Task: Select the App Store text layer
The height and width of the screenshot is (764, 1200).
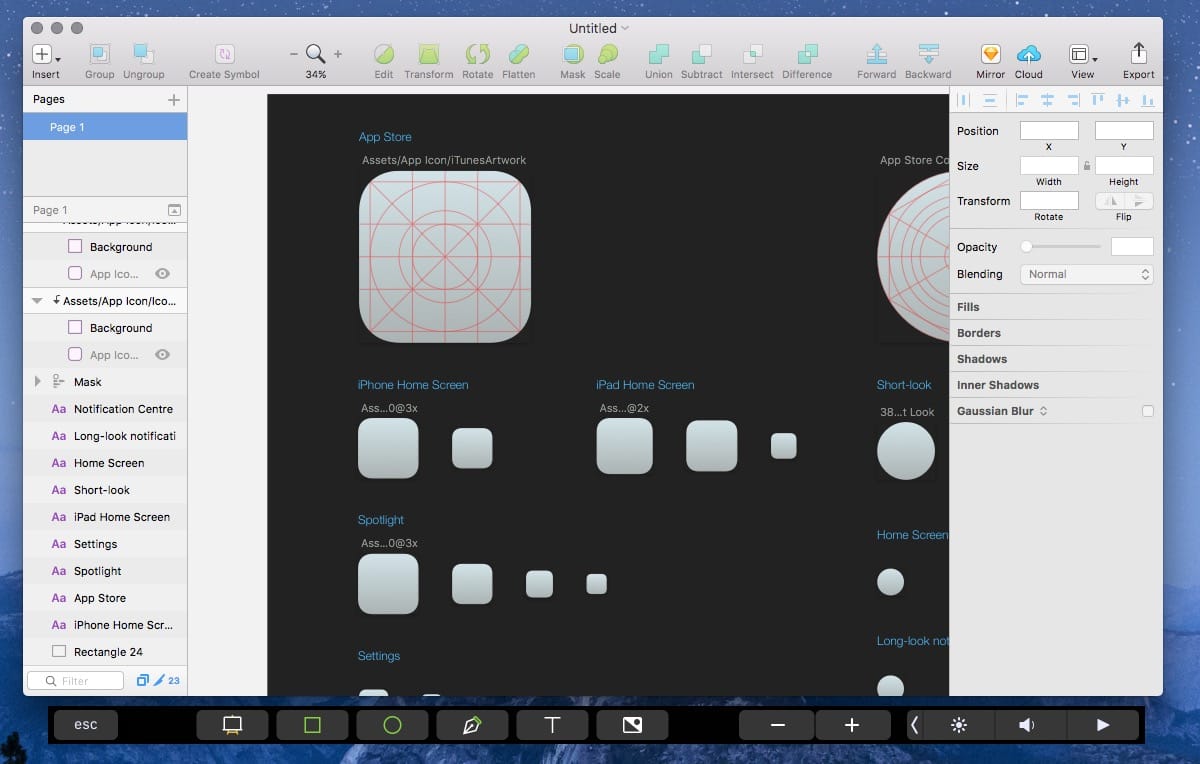Action: point(105,598)
